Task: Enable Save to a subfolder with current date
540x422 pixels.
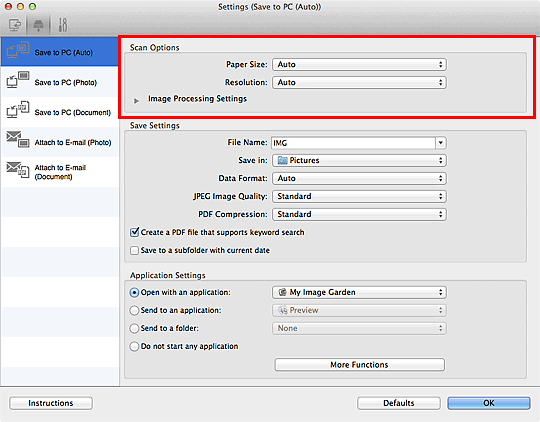Action: click(134, 250)
